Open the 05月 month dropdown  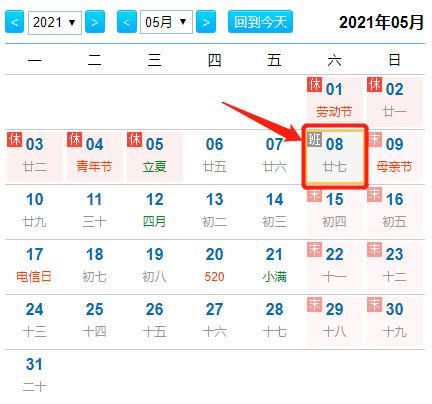click(166, 22)
